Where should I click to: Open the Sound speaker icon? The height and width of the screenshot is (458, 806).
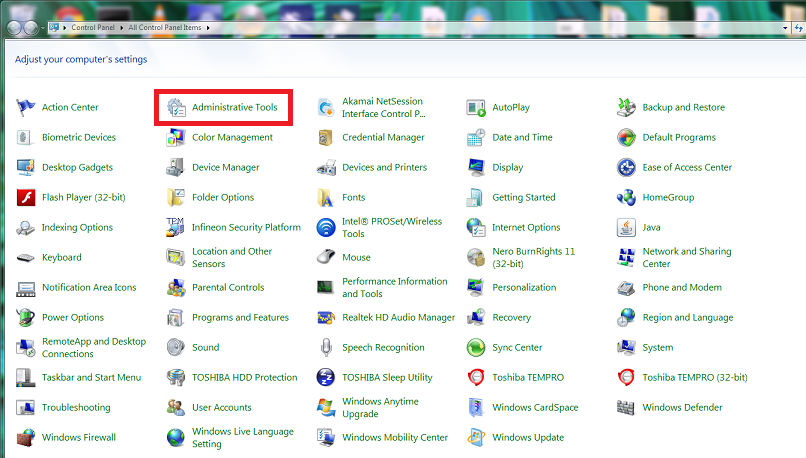click(176, 347)
